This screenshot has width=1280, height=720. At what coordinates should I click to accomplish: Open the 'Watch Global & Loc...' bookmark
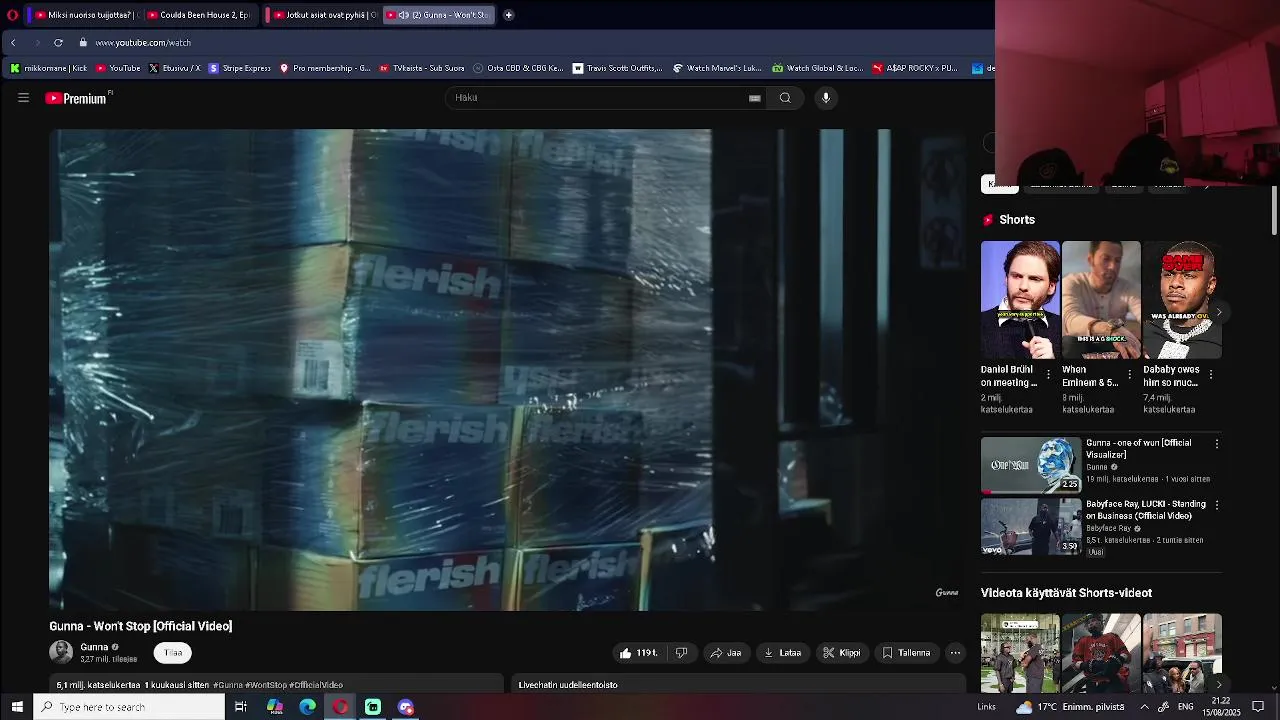(x=817, y=68)
